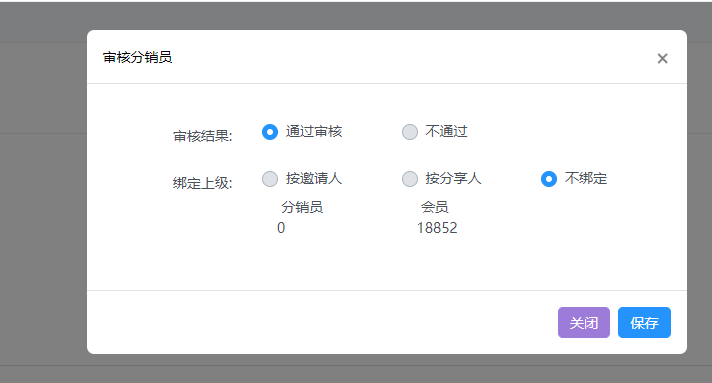
Task: Choose the 按分享人 radio option
Action: 410,179
